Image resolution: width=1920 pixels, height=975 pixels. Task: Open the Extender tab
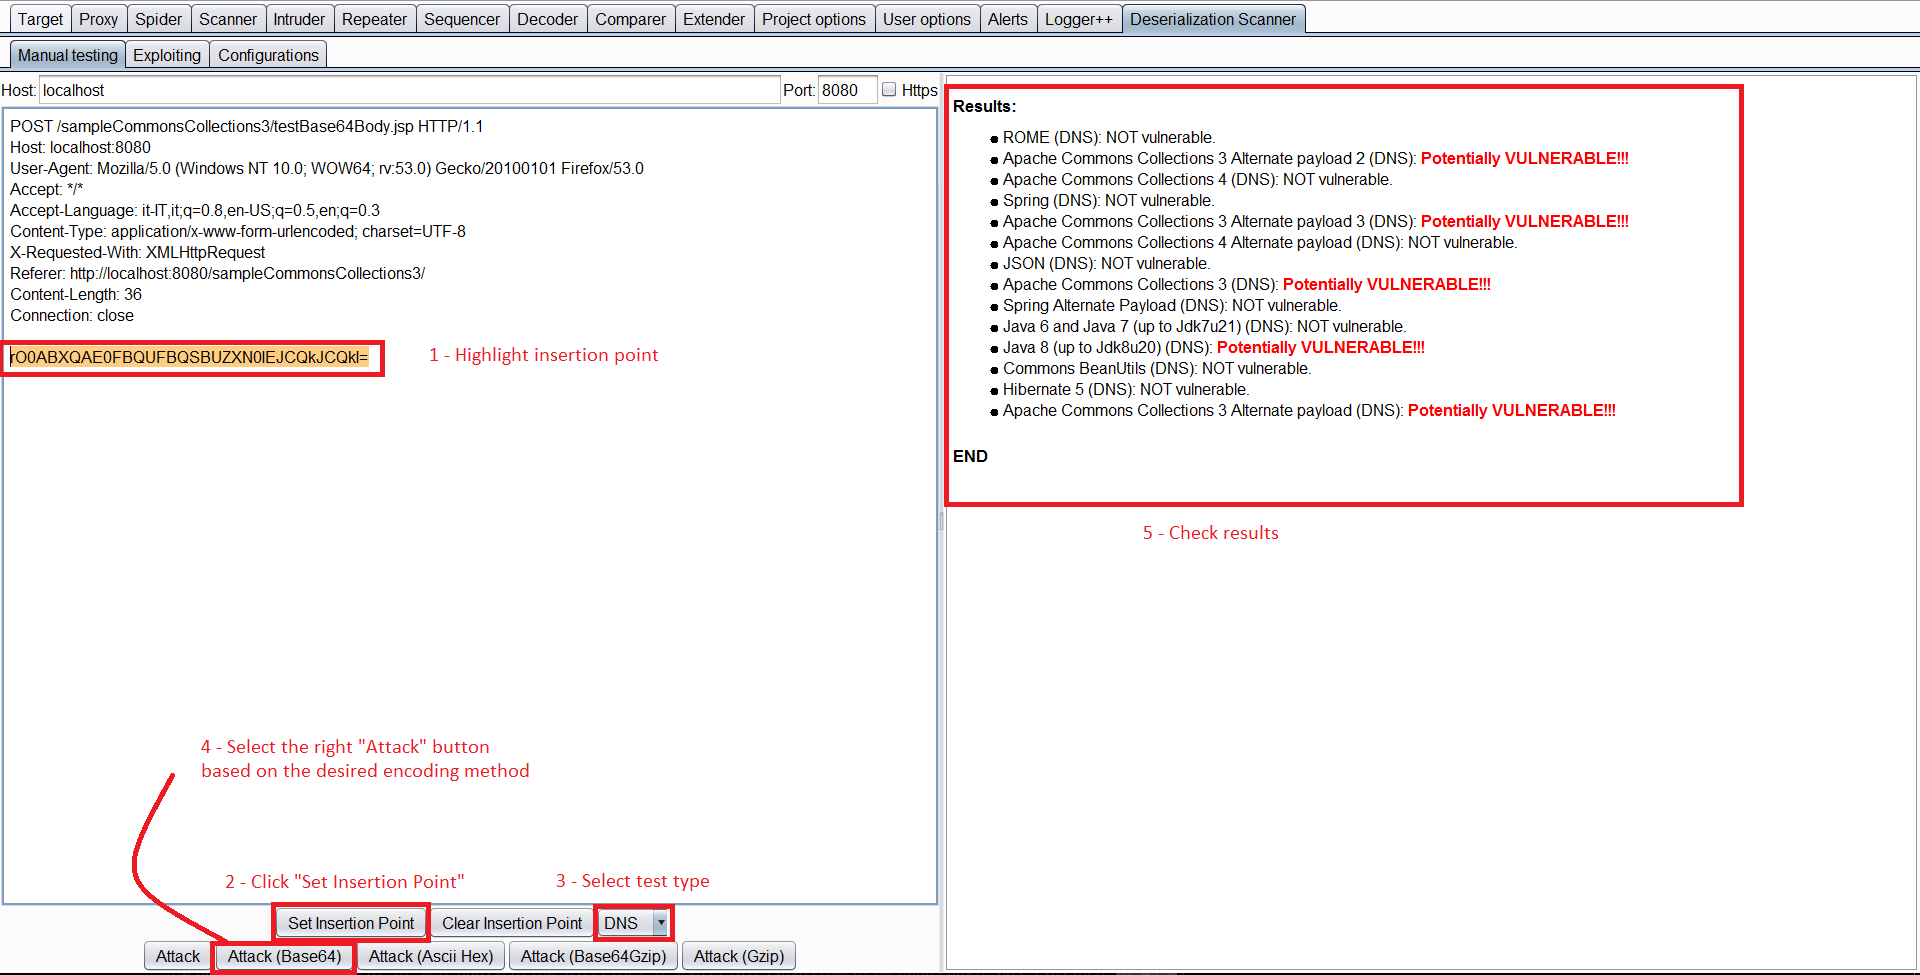[714, 18]
